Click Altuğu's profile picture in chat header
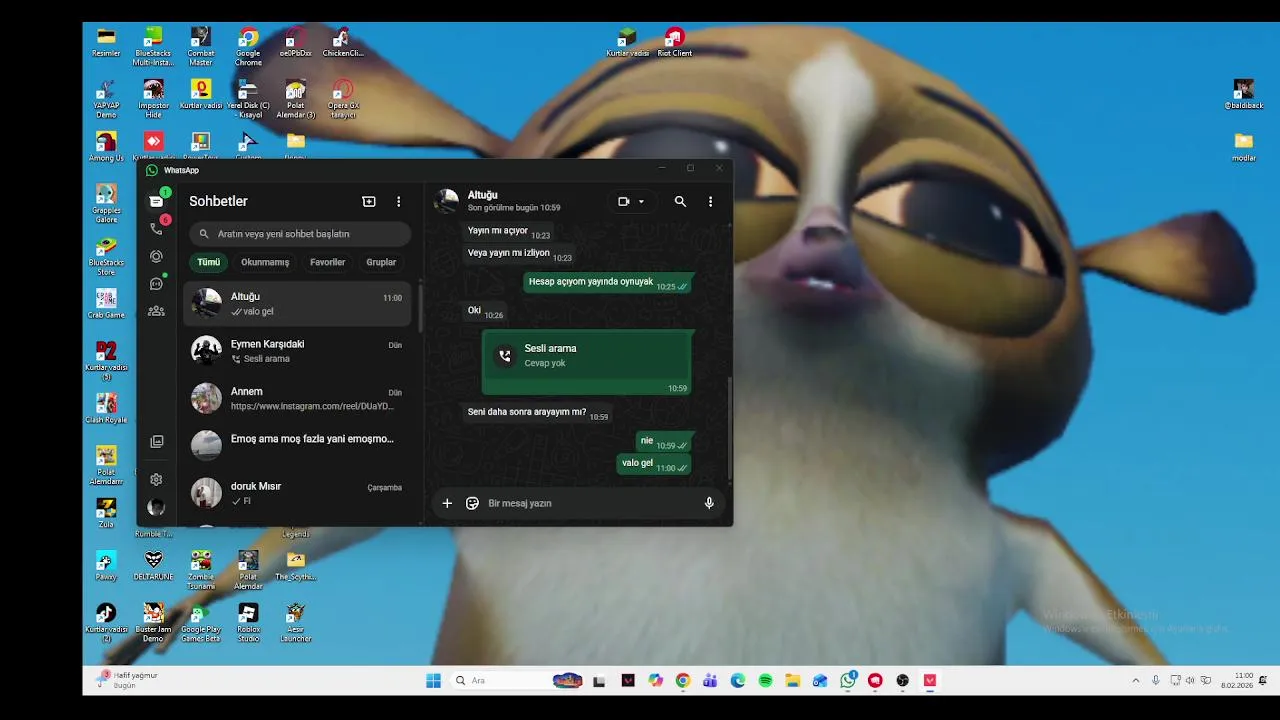 point(447,201)
